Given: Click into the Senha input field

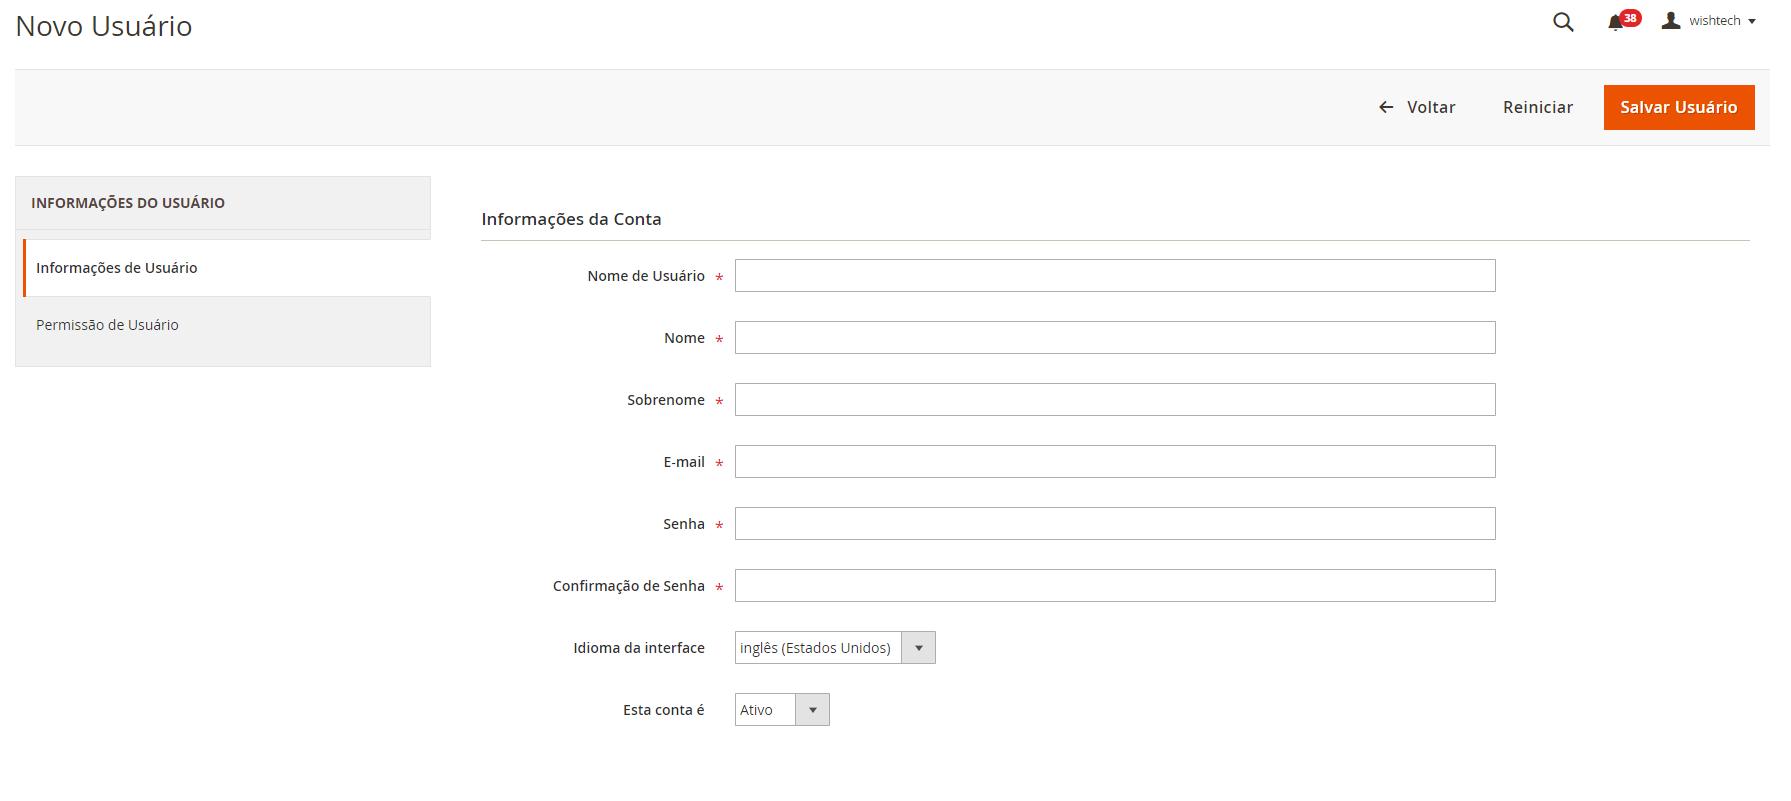Looking at the screenshot, I should point(1115,524).
